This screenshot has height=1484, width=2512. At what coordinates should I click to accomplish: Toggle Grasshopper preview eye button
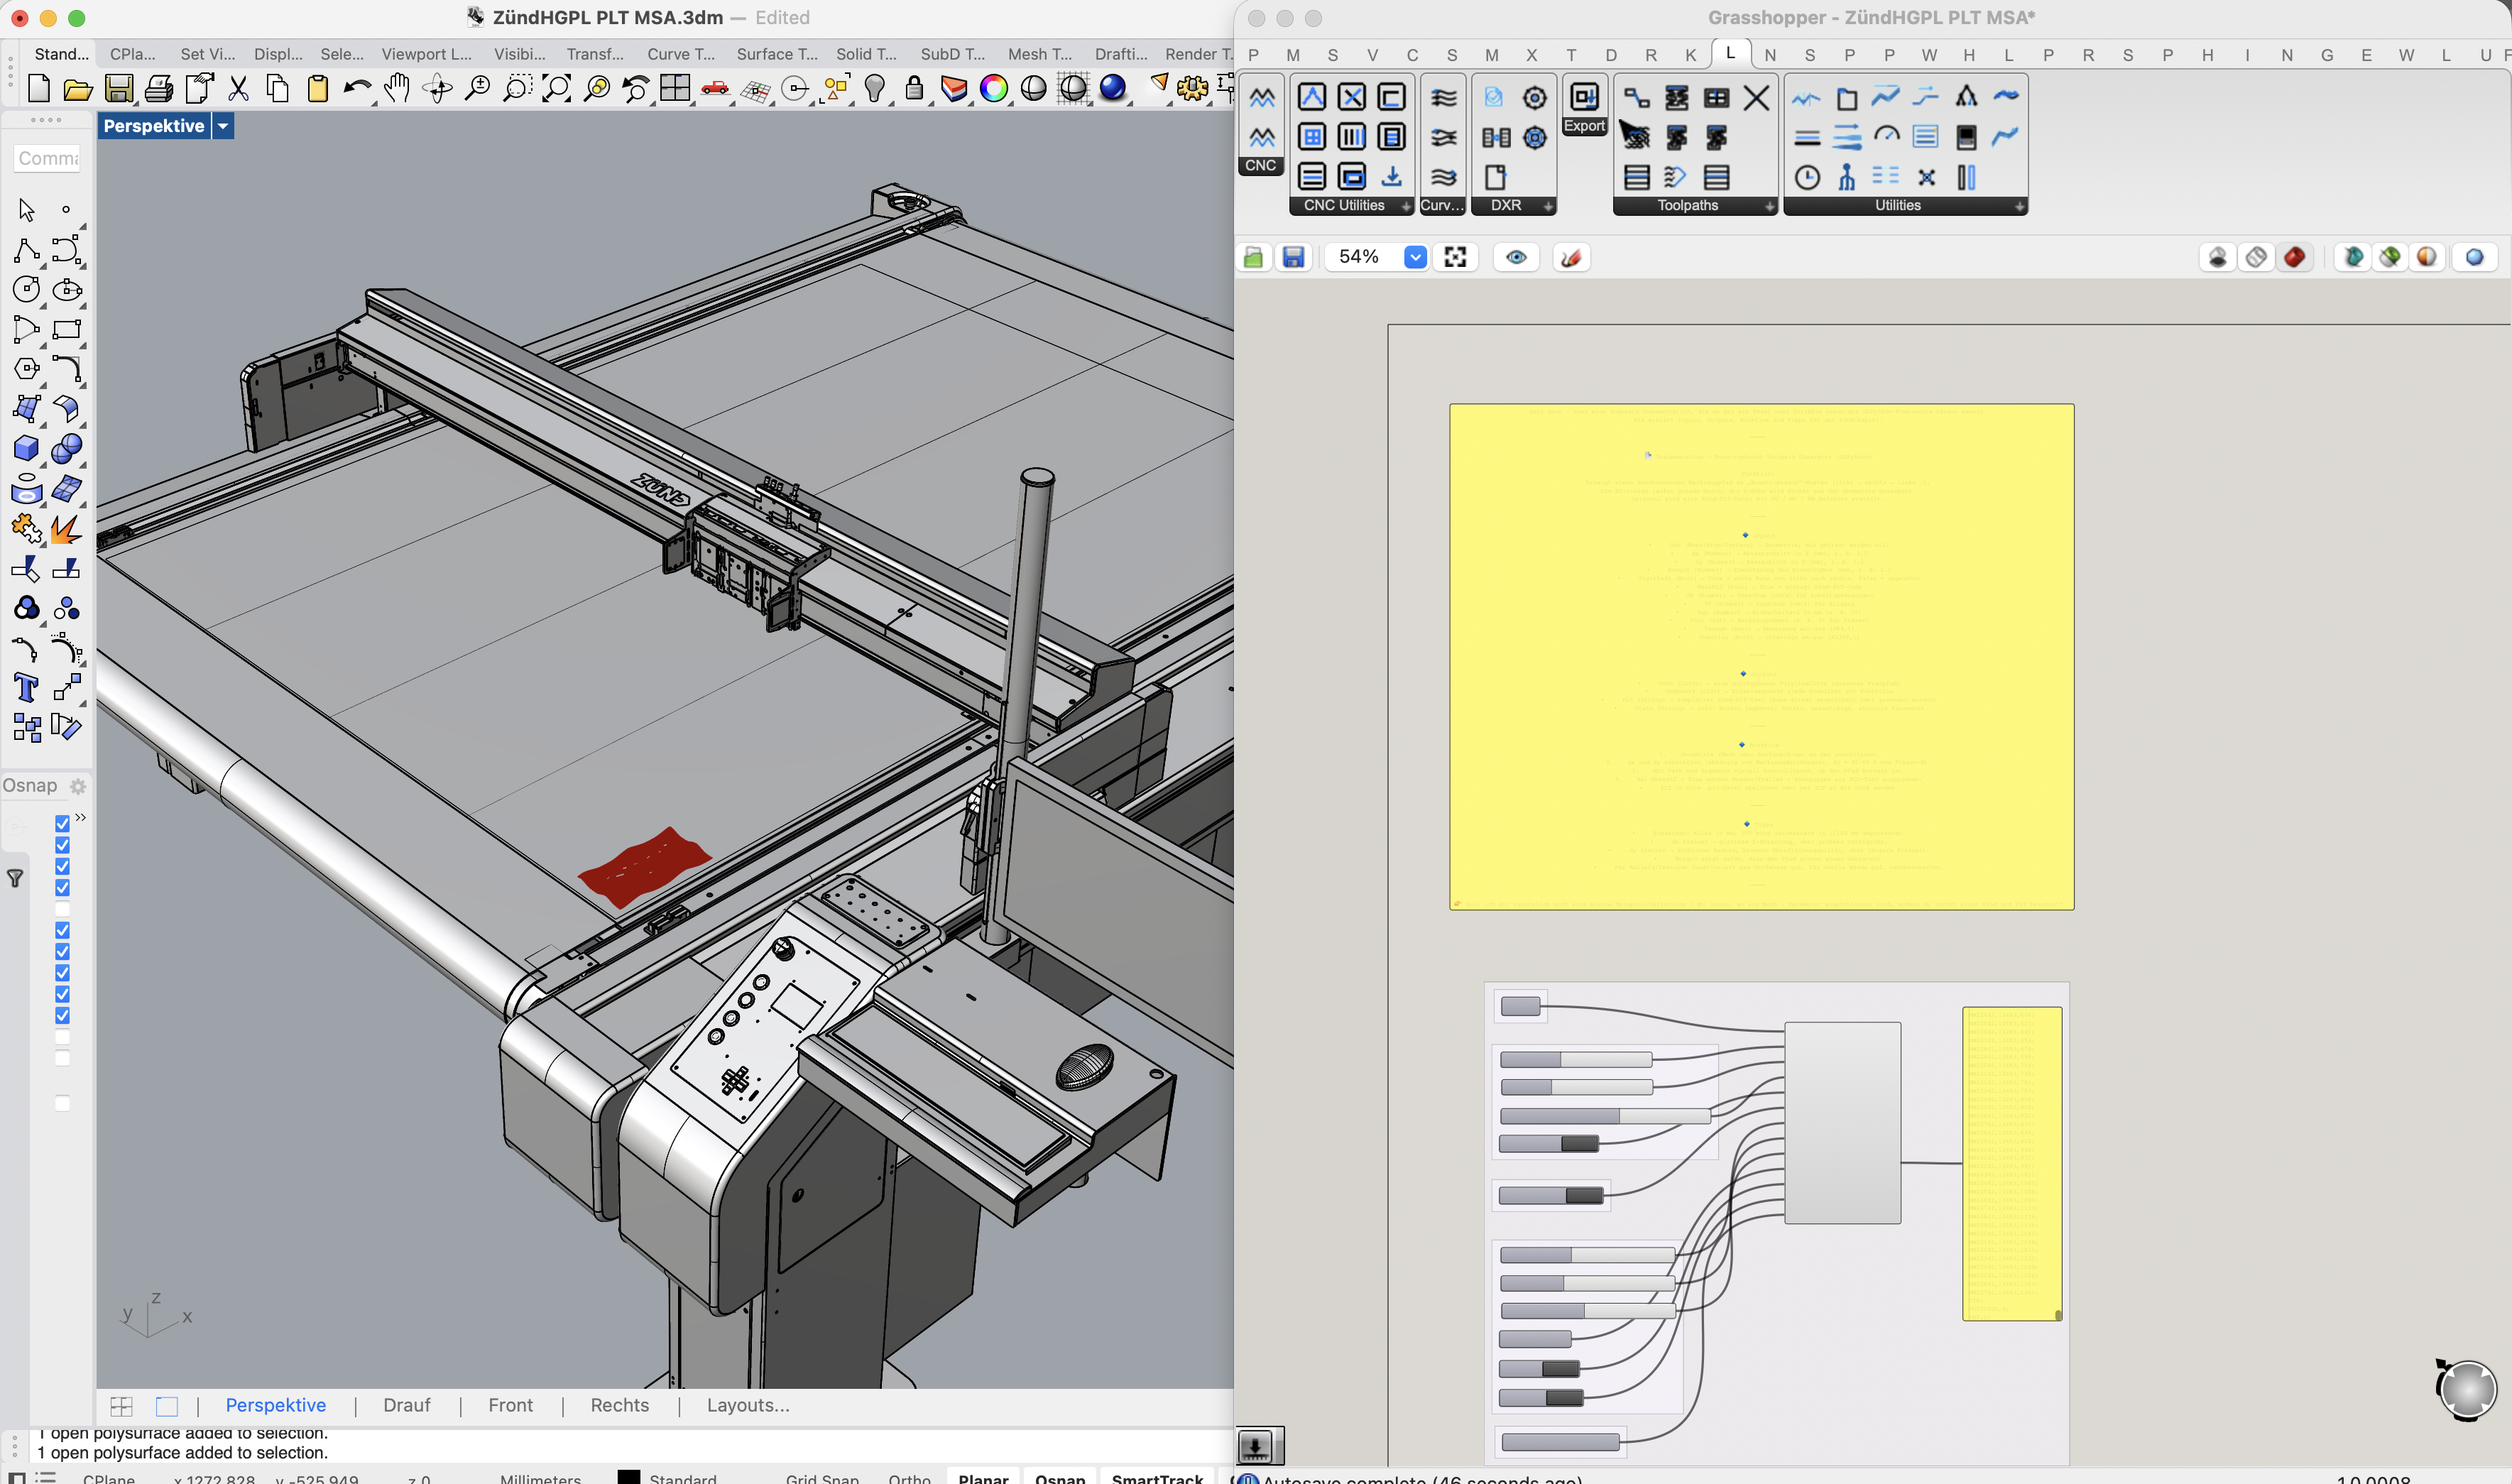pyautogui.click(x=1516, y=258)
